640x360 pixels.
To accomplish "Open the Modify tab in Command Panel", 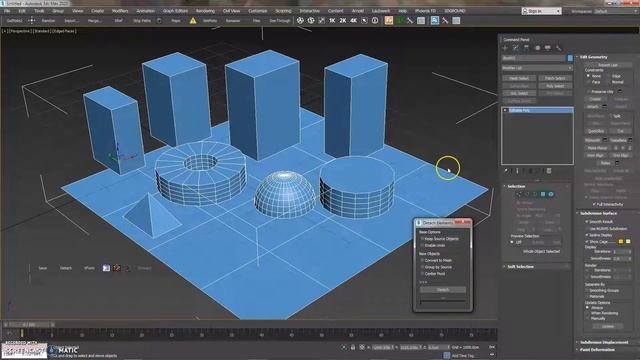I will click(x=516, y=48).
